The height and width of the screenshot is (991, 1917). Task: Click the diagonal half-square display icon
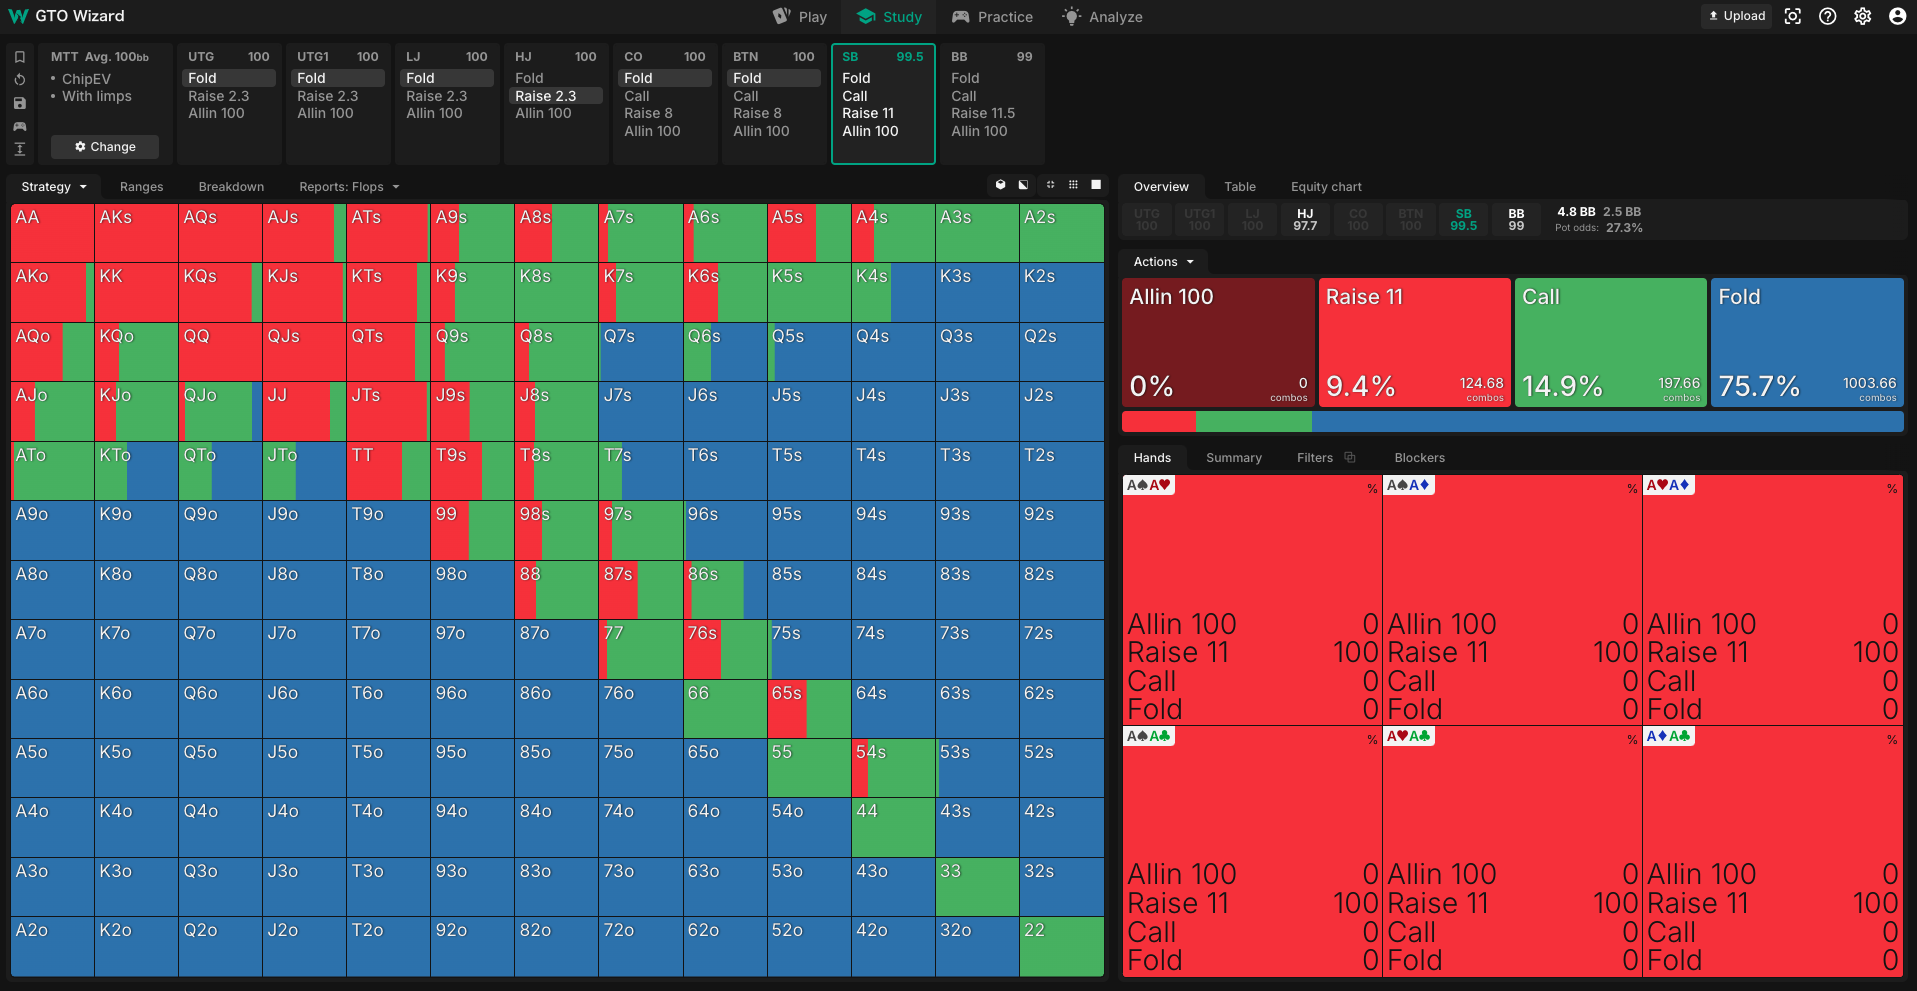(x=1023, y=185)
